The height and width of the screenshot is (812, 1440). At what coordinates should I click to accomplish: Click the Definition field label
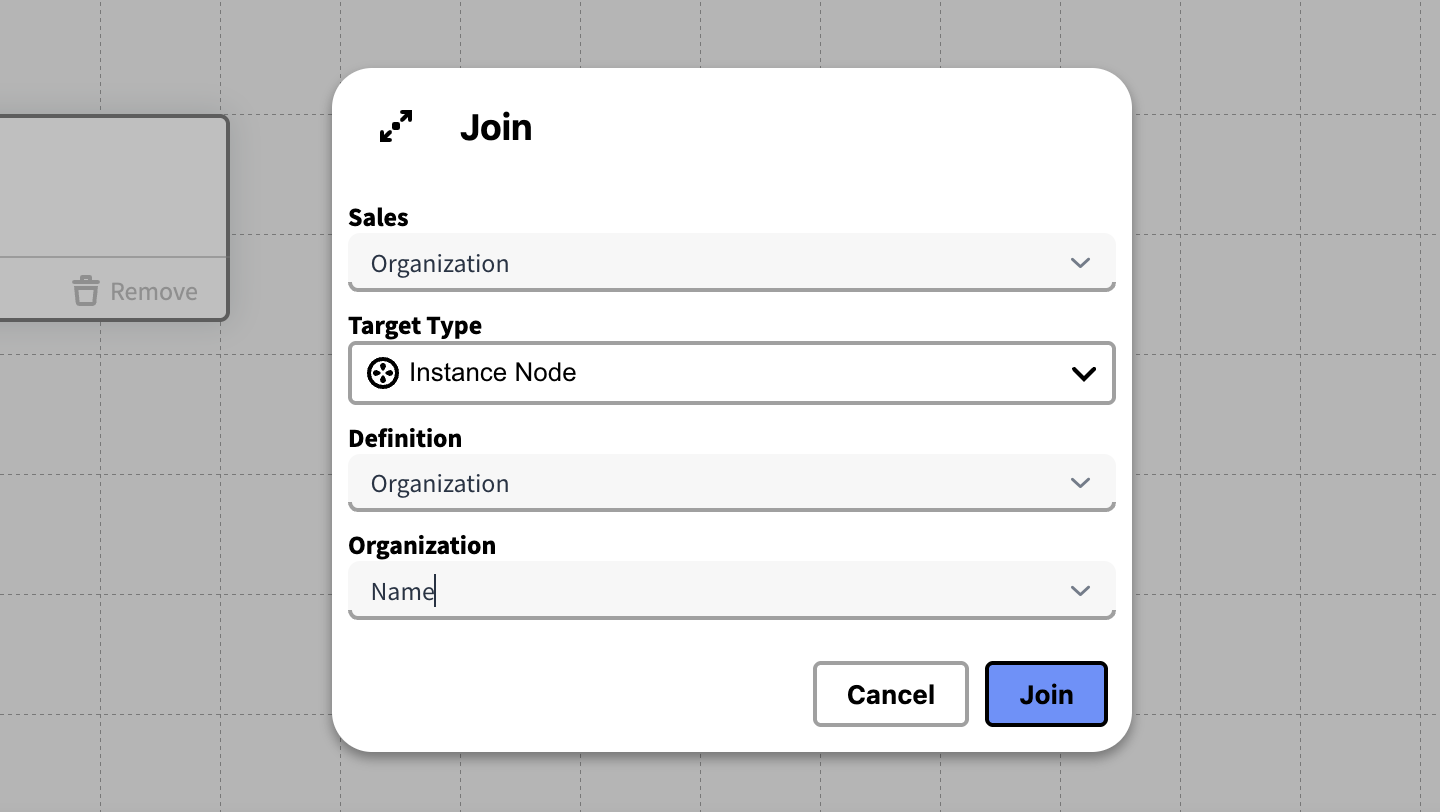click(x=405, y=438)
